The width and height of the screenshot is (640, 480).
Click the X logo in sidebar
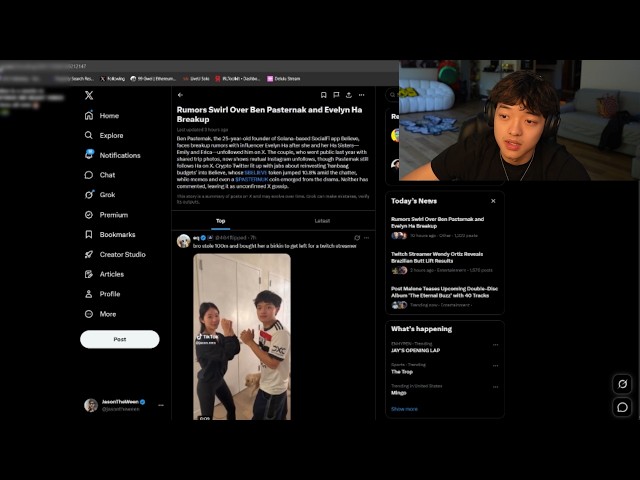[89, 95]
